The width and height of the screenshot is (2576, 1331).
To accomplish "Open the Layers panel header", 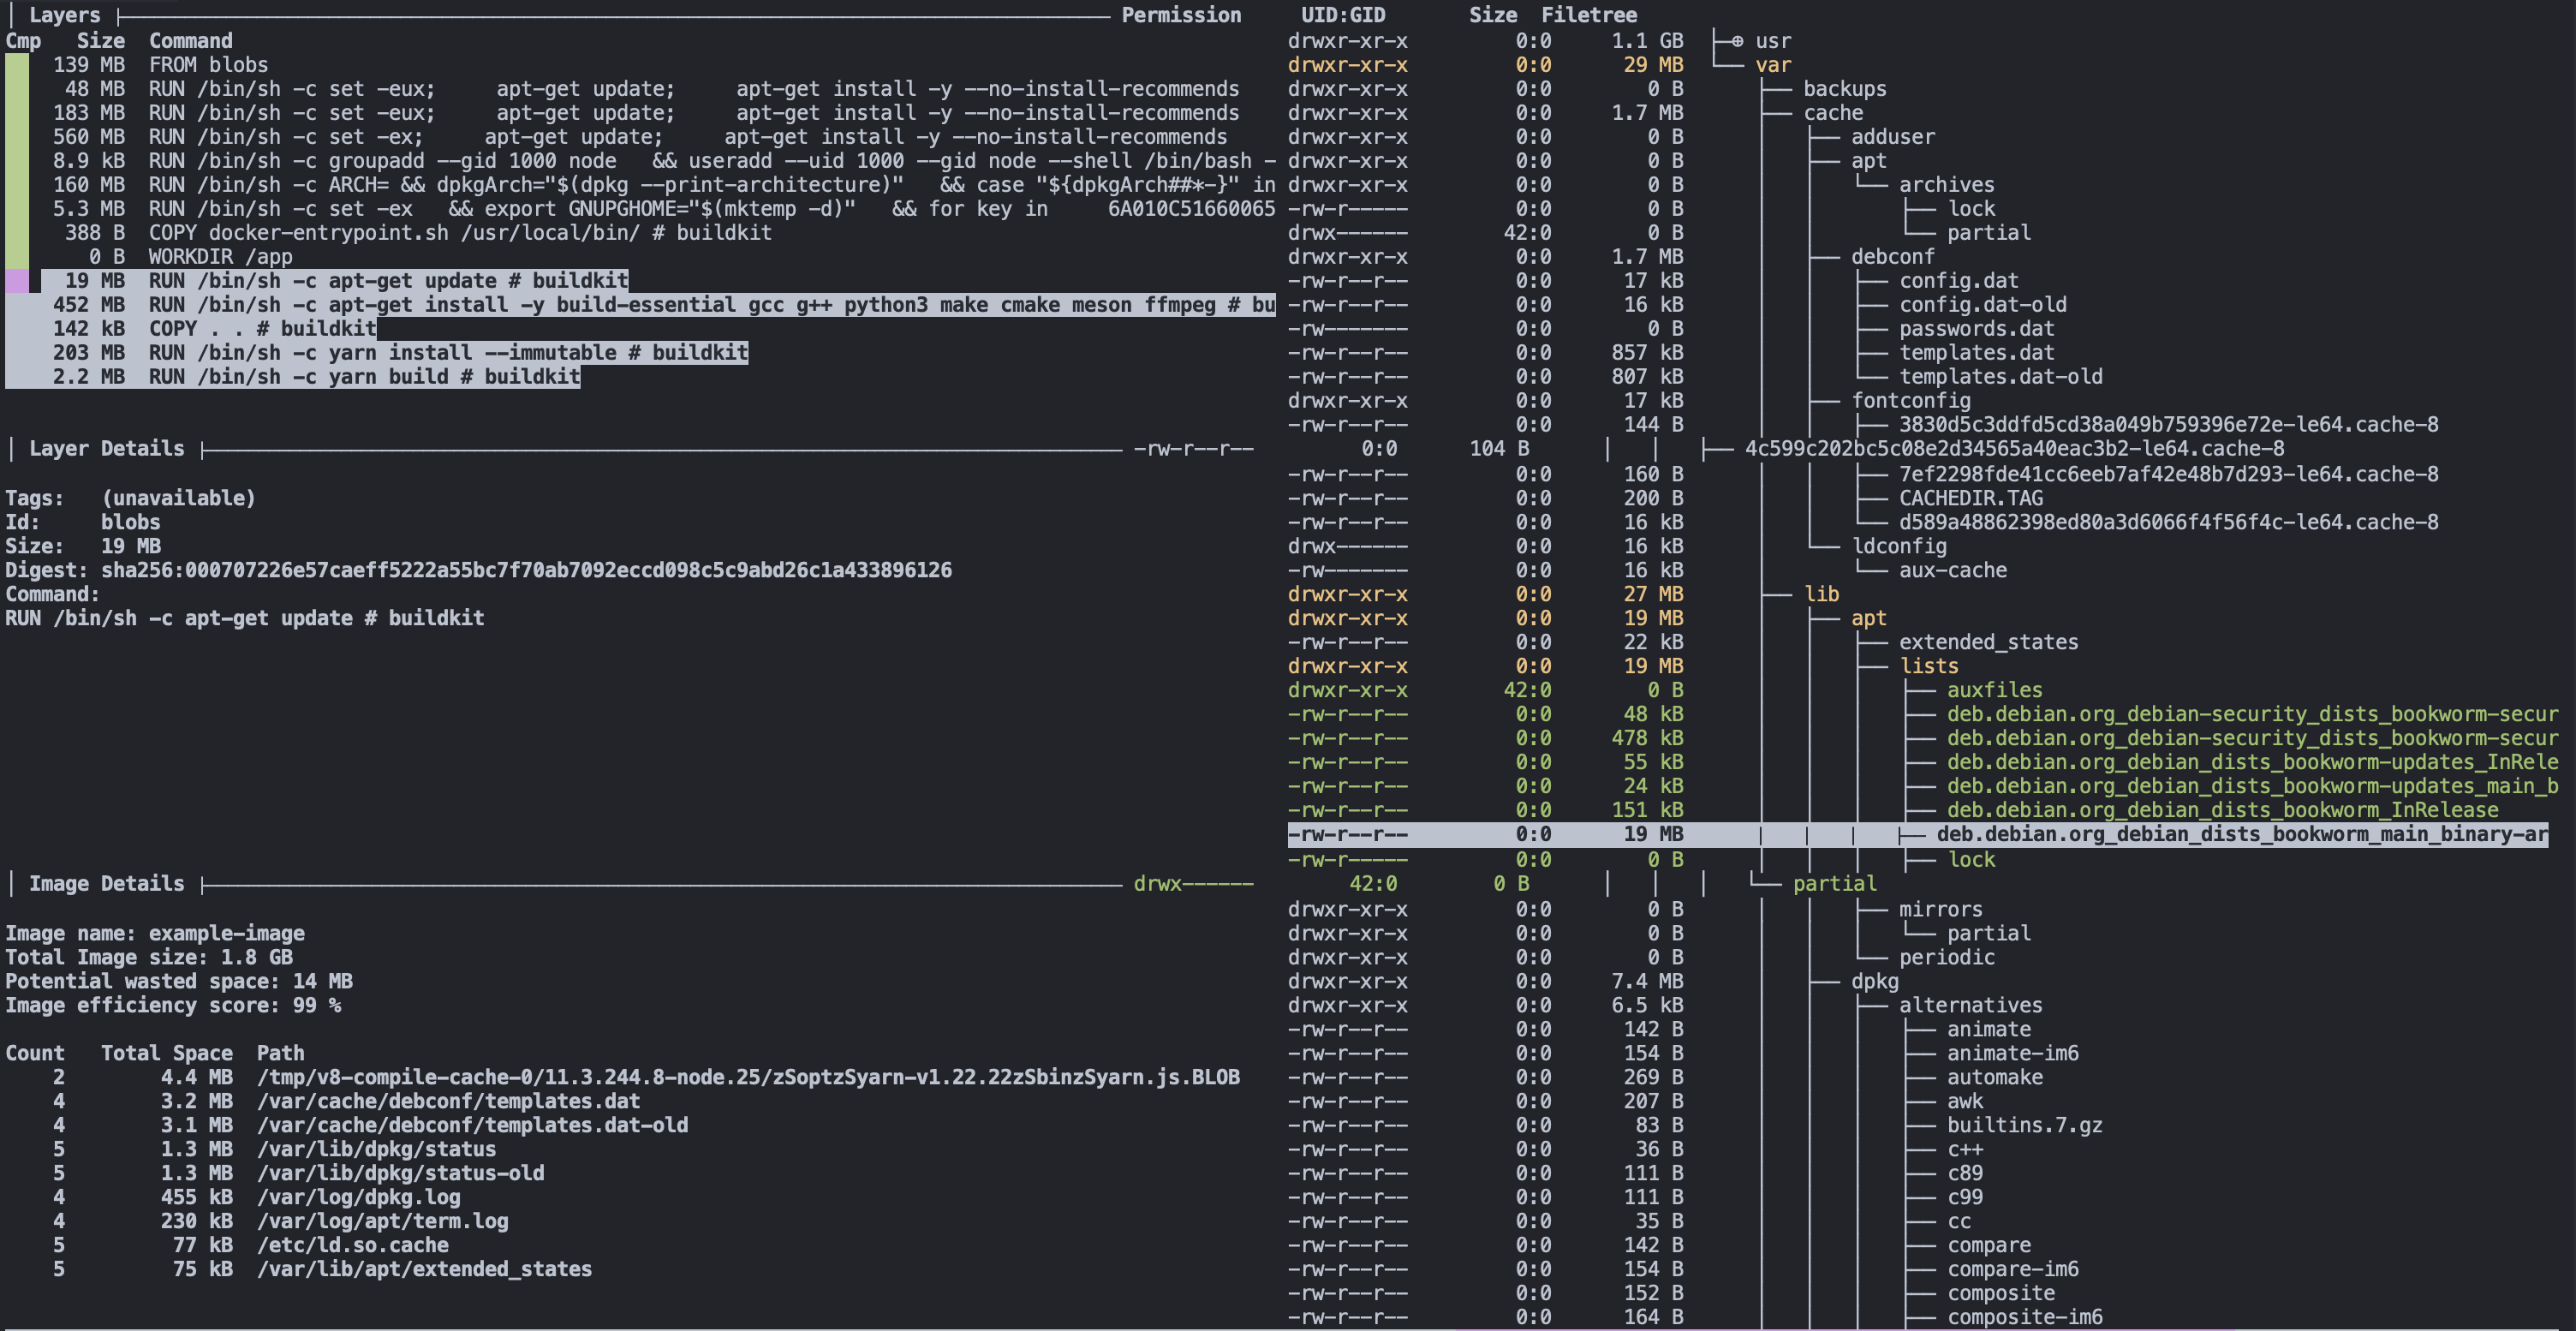I will 64,15.
